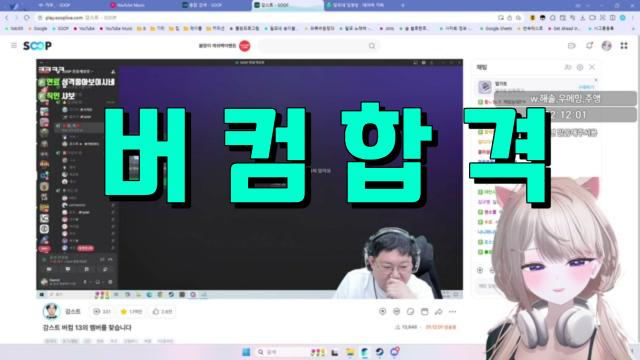Close the chat panel with X
The width and height of the screenshot is (640, 360).
pos(592,67)
